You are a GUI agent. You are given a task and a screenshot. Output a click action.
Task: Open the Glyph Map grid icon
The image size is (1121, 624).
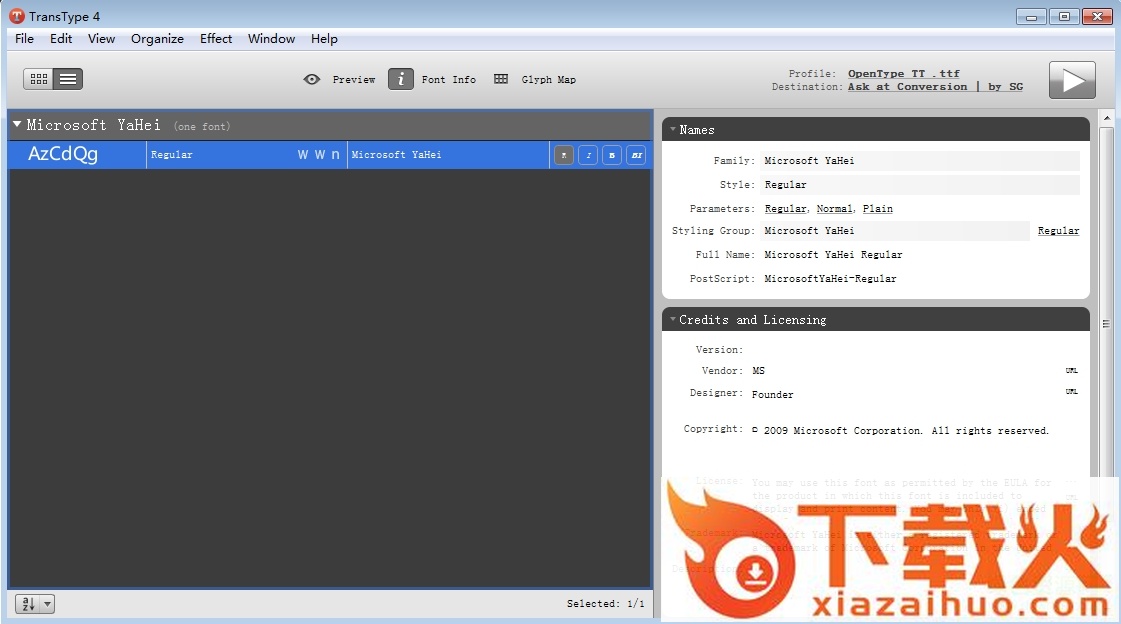click(x=500, y=79)
